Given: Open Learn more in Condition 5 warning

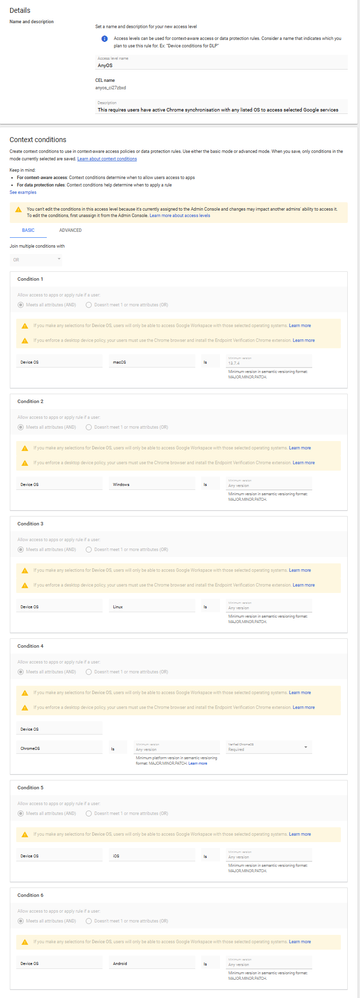Looking at the screenshot, I should (300, 834).
